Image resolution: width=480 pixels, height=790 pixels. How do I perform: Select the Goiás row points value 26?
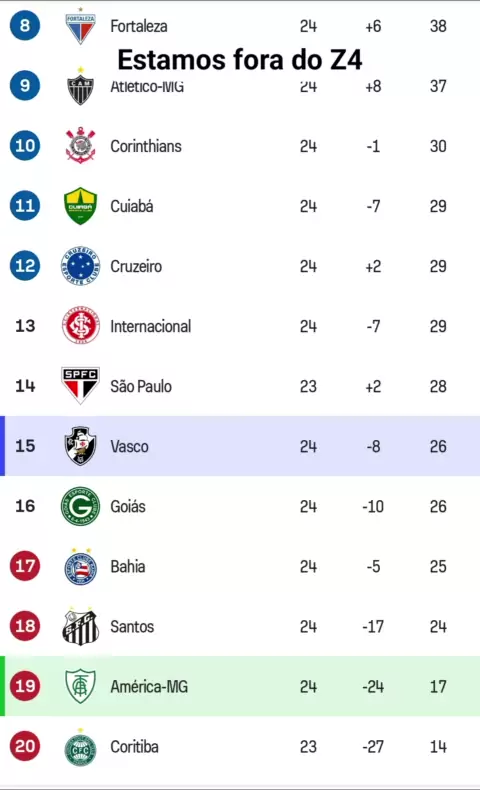[438, 506]
